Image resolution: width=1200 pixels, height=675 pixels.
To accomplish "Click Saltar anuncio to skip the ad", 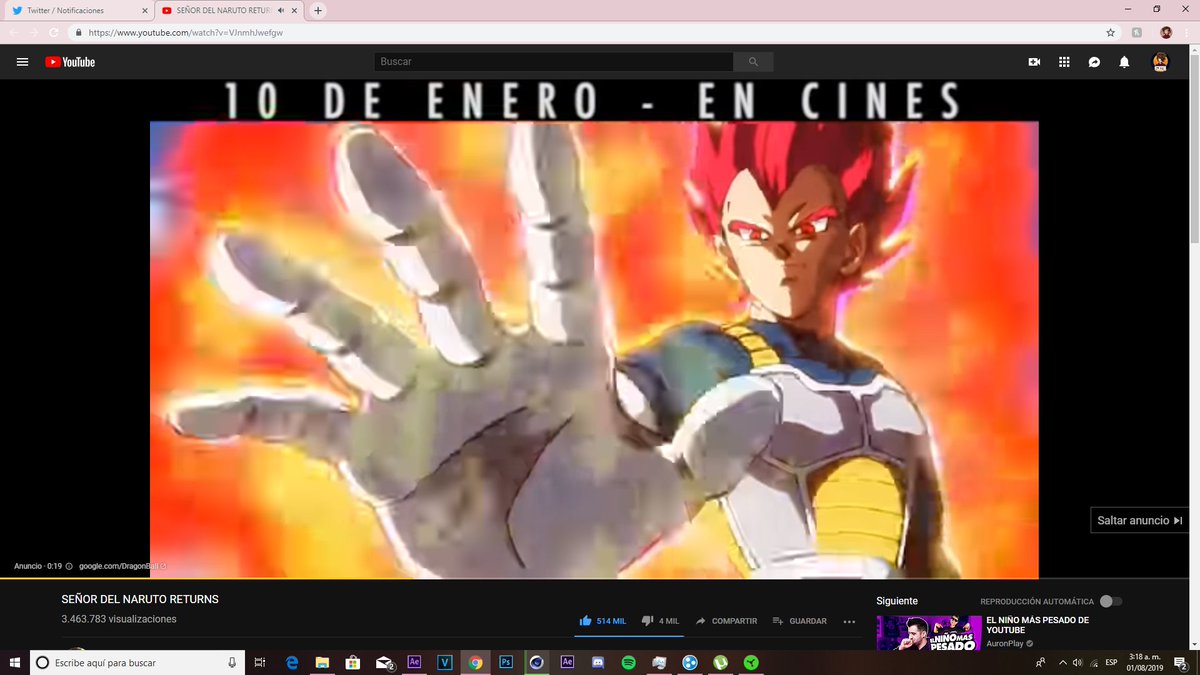I will [x=1140, y=520].
